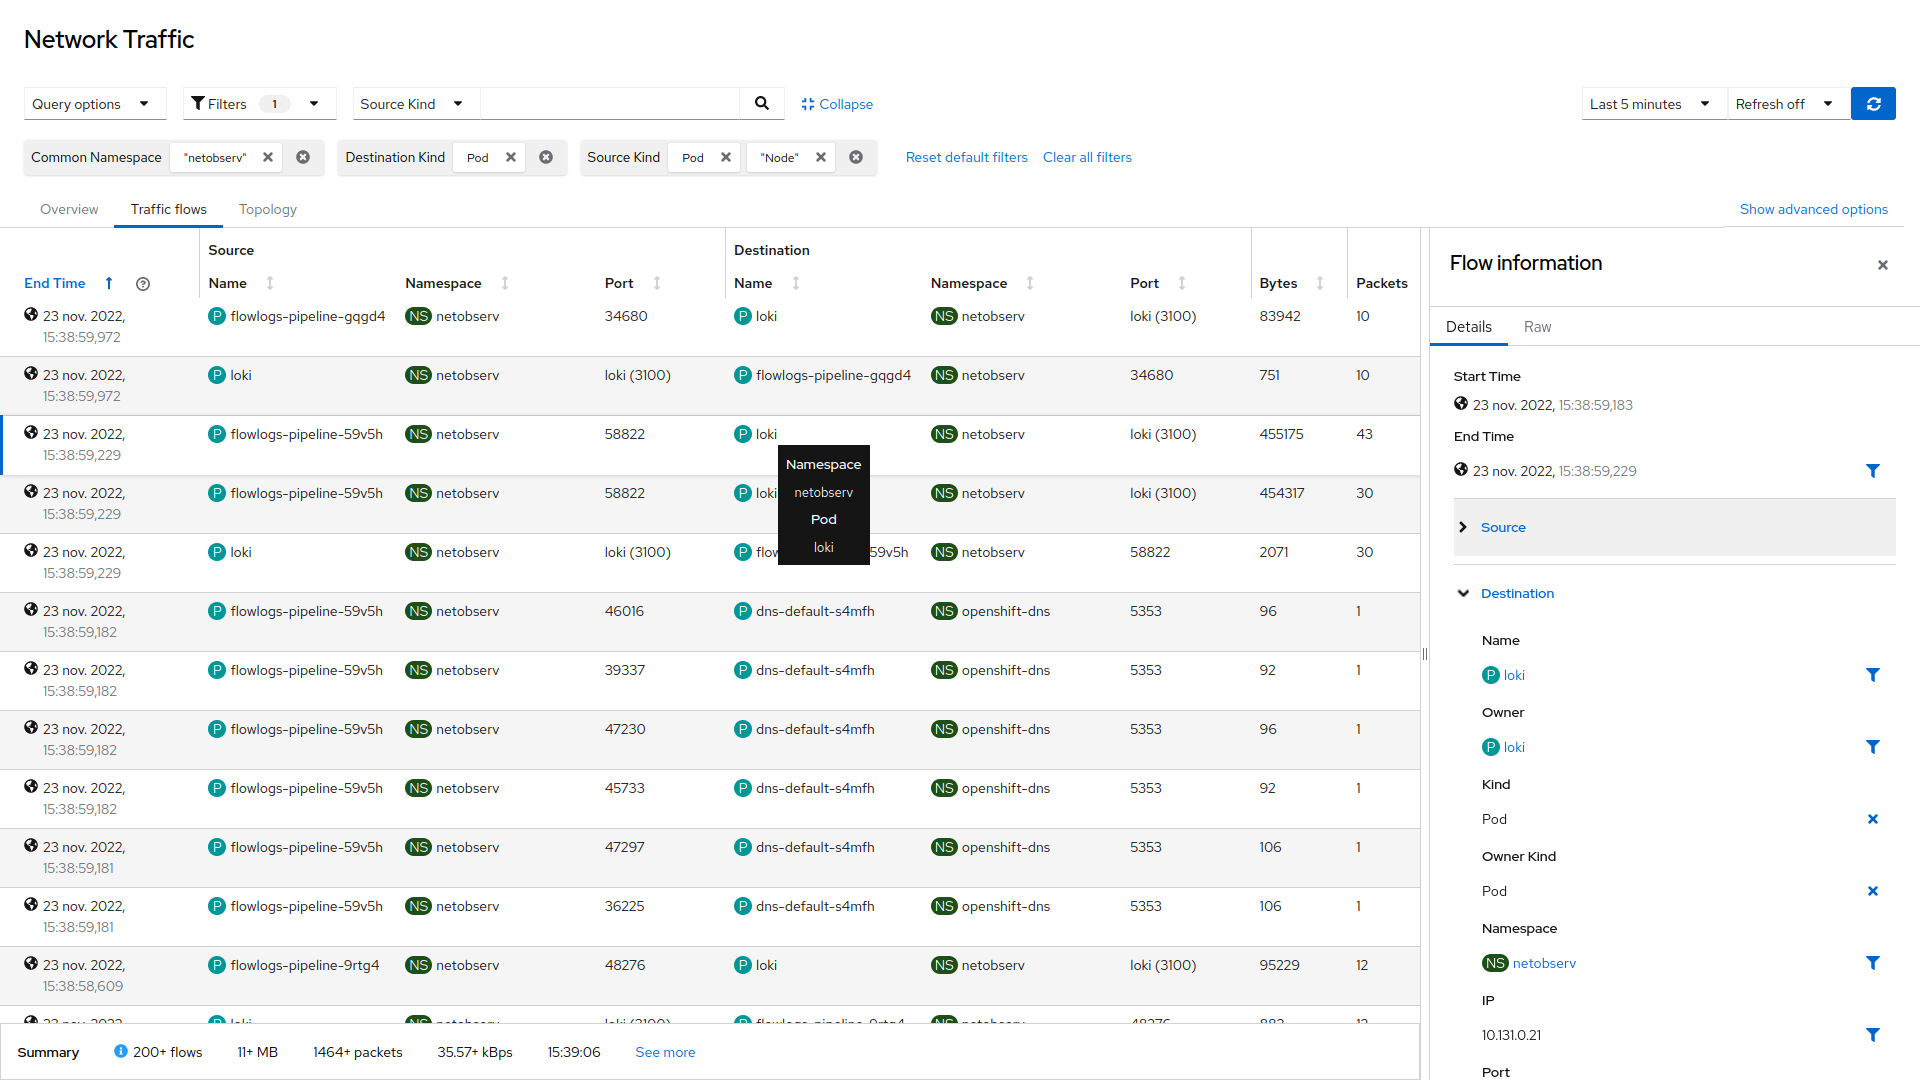1920x1080 pixels.
Task: Remove the Common Namespace filter group
Action: coord(303,157)
